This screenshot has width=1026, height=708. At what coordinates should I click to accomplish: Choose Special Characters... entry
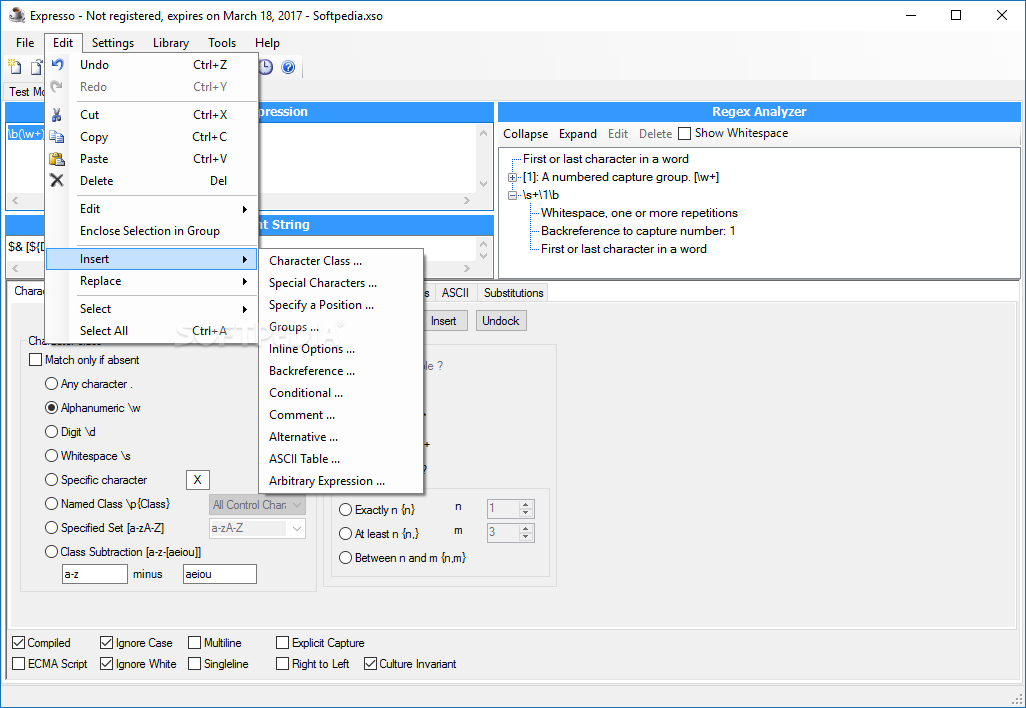(341, 283)
